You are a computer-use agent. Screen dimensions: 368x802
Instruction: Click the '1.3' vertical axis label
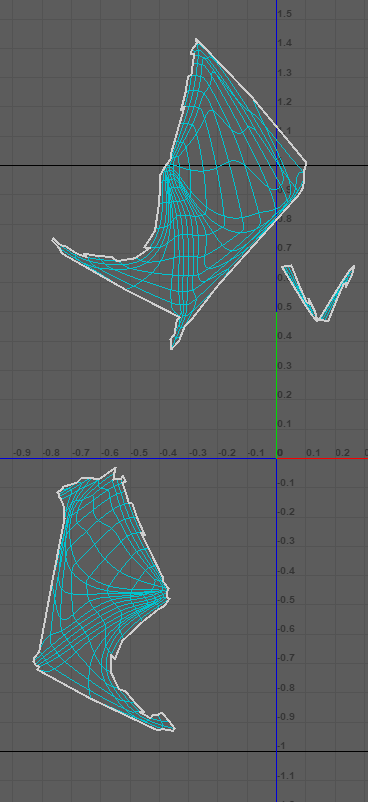(x=285, y=73)
